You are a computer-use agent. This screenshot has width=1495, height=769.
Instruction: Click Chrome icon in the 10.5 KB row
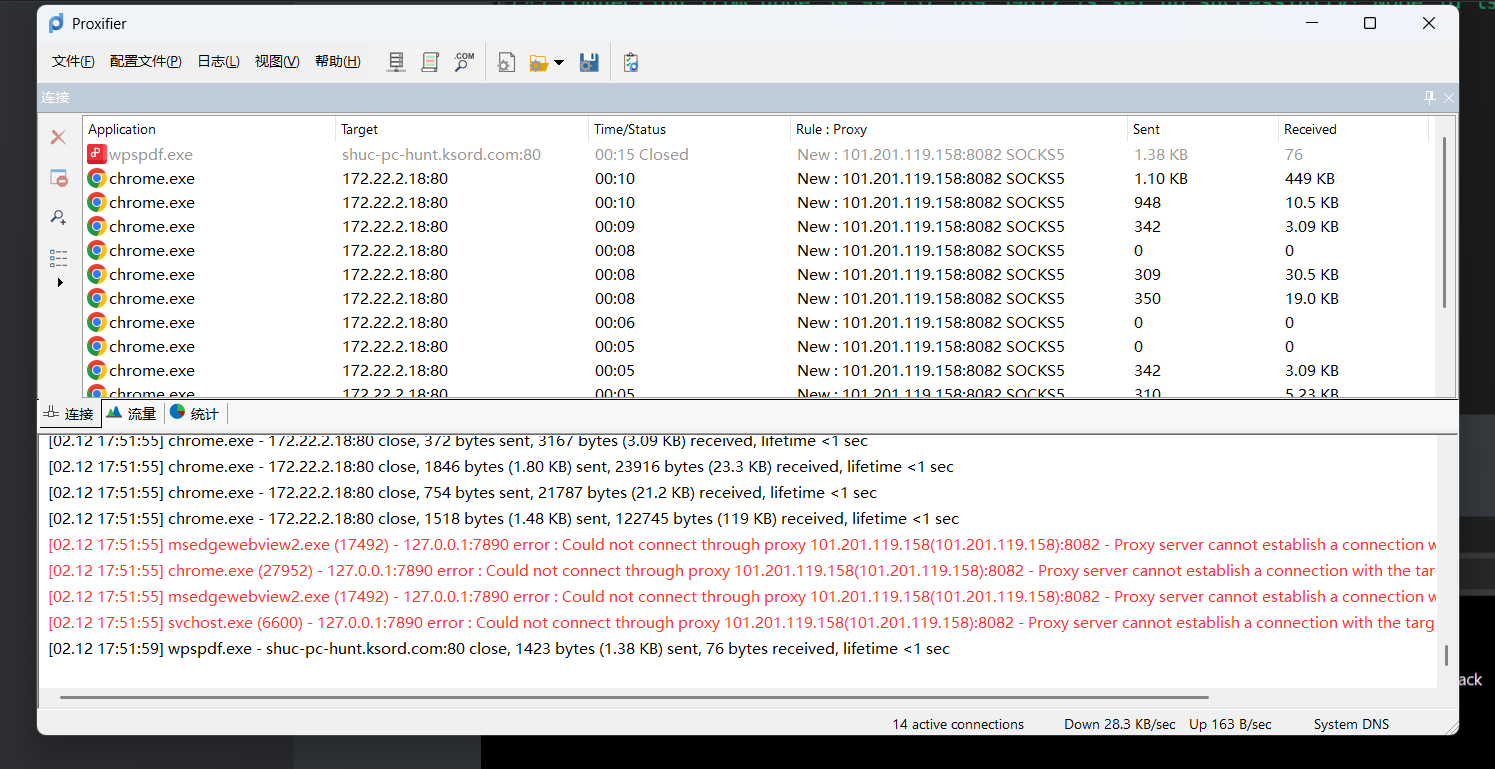click(x=97, y=202)
